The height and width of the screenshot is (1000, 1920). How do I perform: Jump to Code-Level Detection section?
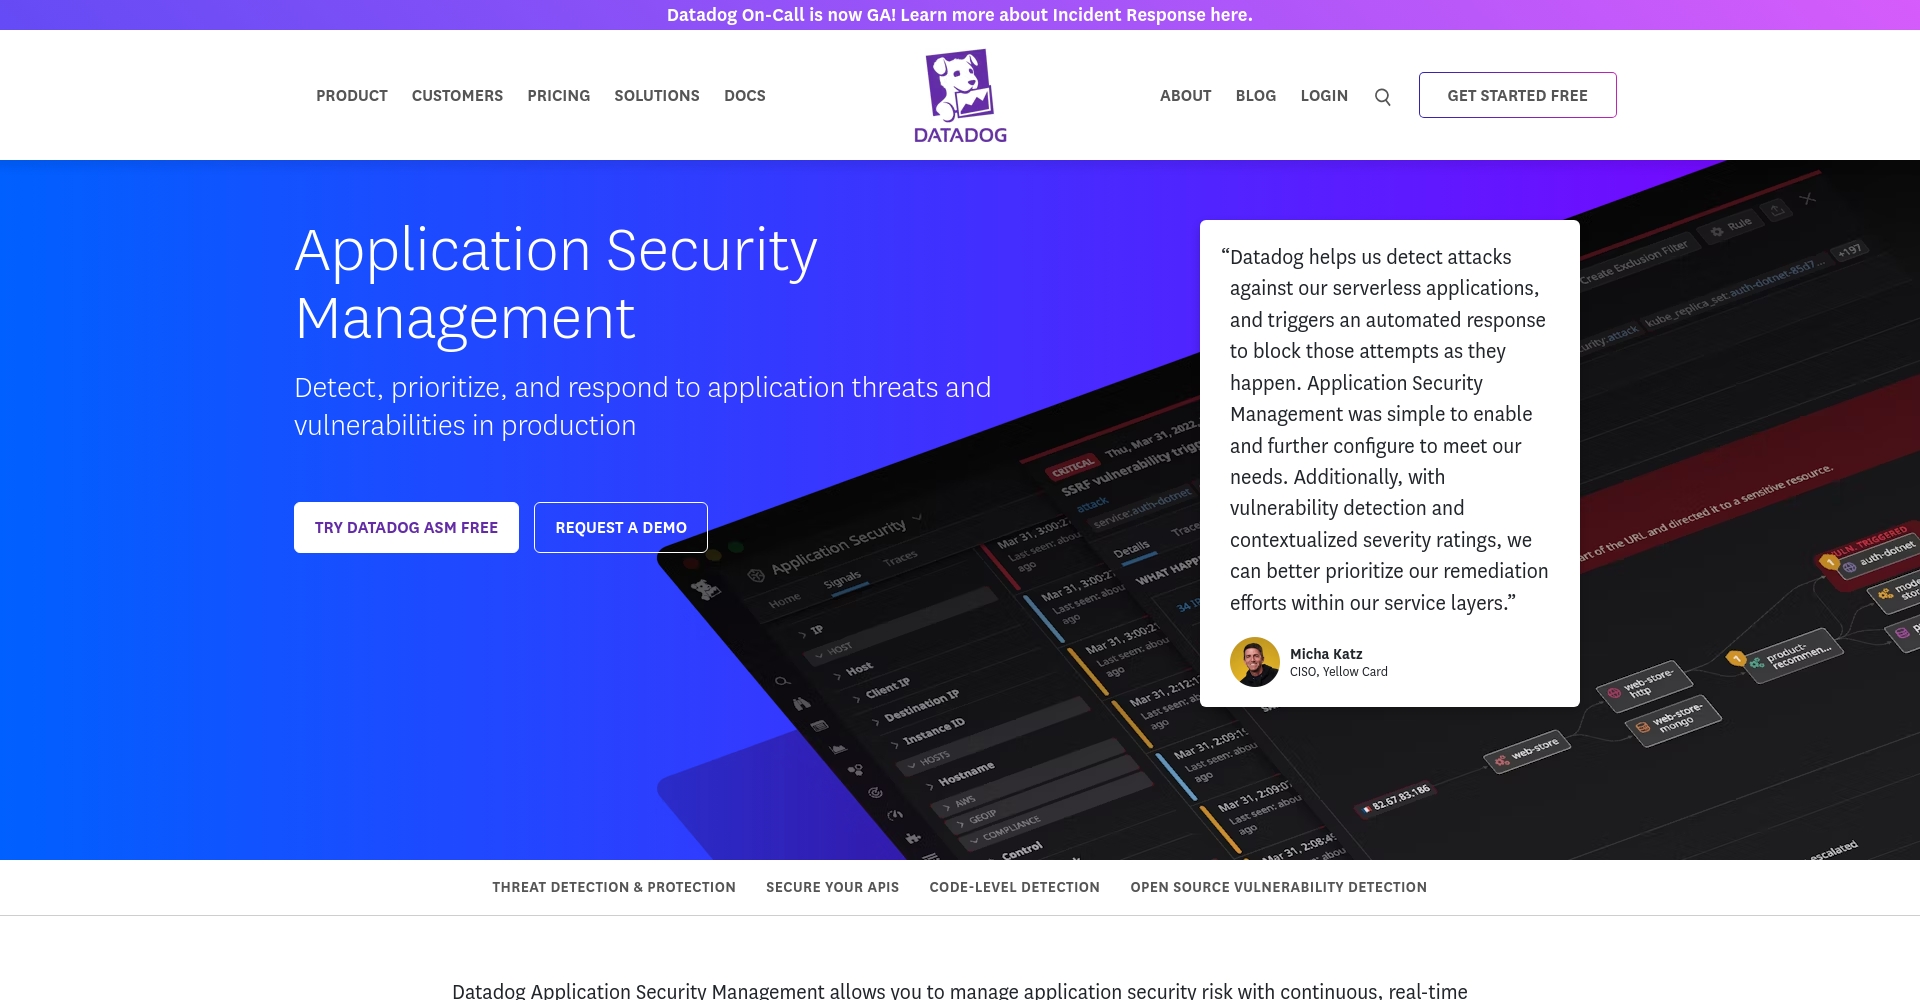coord(1014,887)
